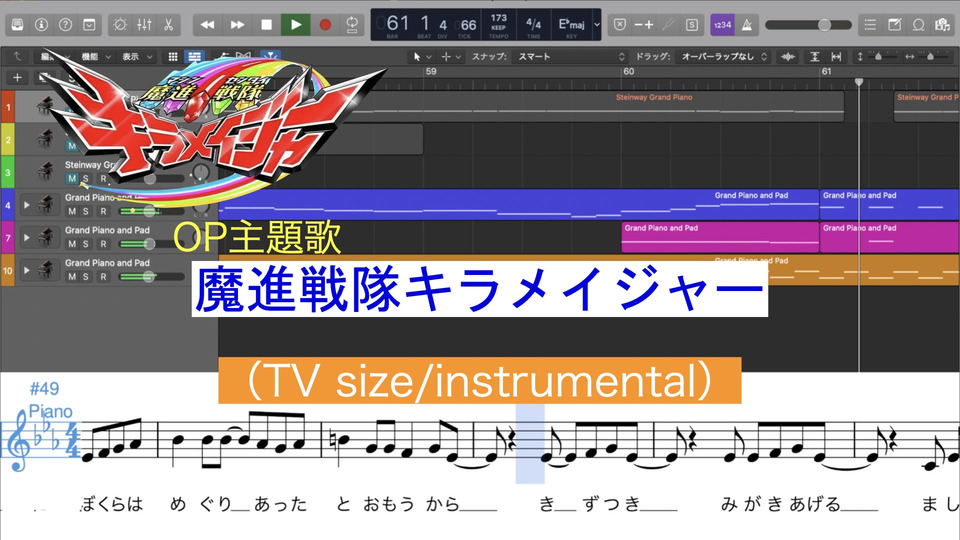Screen dimensions: 960x540
Task: Open the pointer tool dropdown
Action: click(x=422, y=56)
